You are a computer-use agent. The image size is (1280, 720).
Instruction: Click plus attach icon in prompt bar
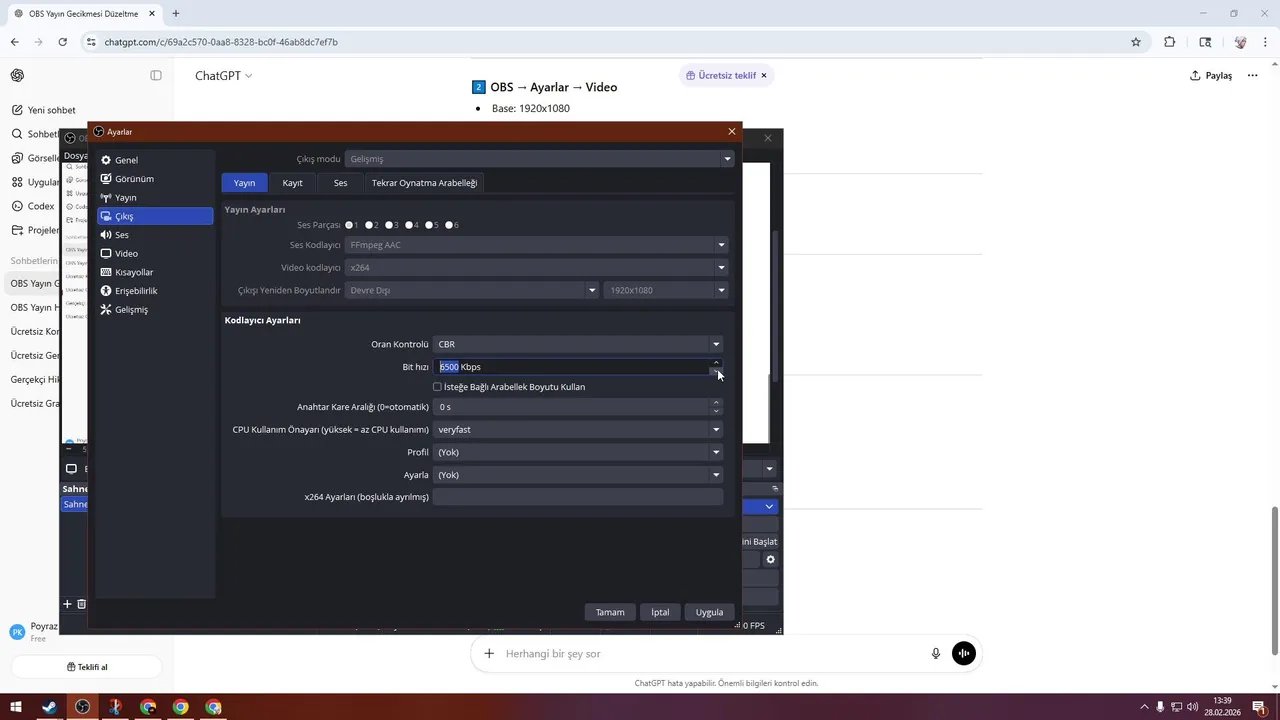489,654
